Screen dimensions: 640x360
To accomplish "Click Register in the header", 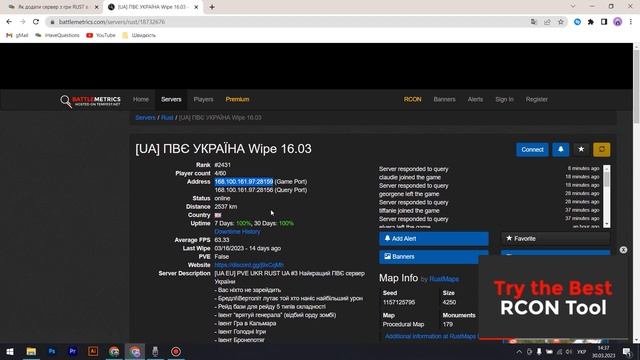I will [x=536, y=99].
